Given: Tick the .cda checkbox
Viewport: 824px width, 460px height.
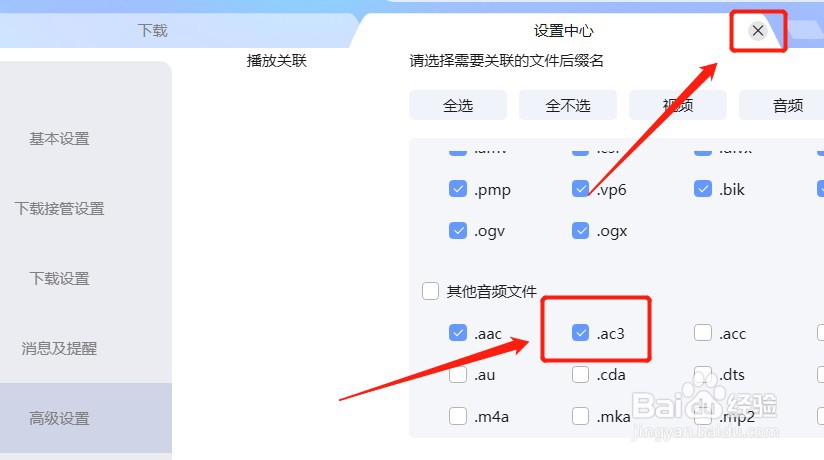Looking at the screenshot, I should point(580,374).
